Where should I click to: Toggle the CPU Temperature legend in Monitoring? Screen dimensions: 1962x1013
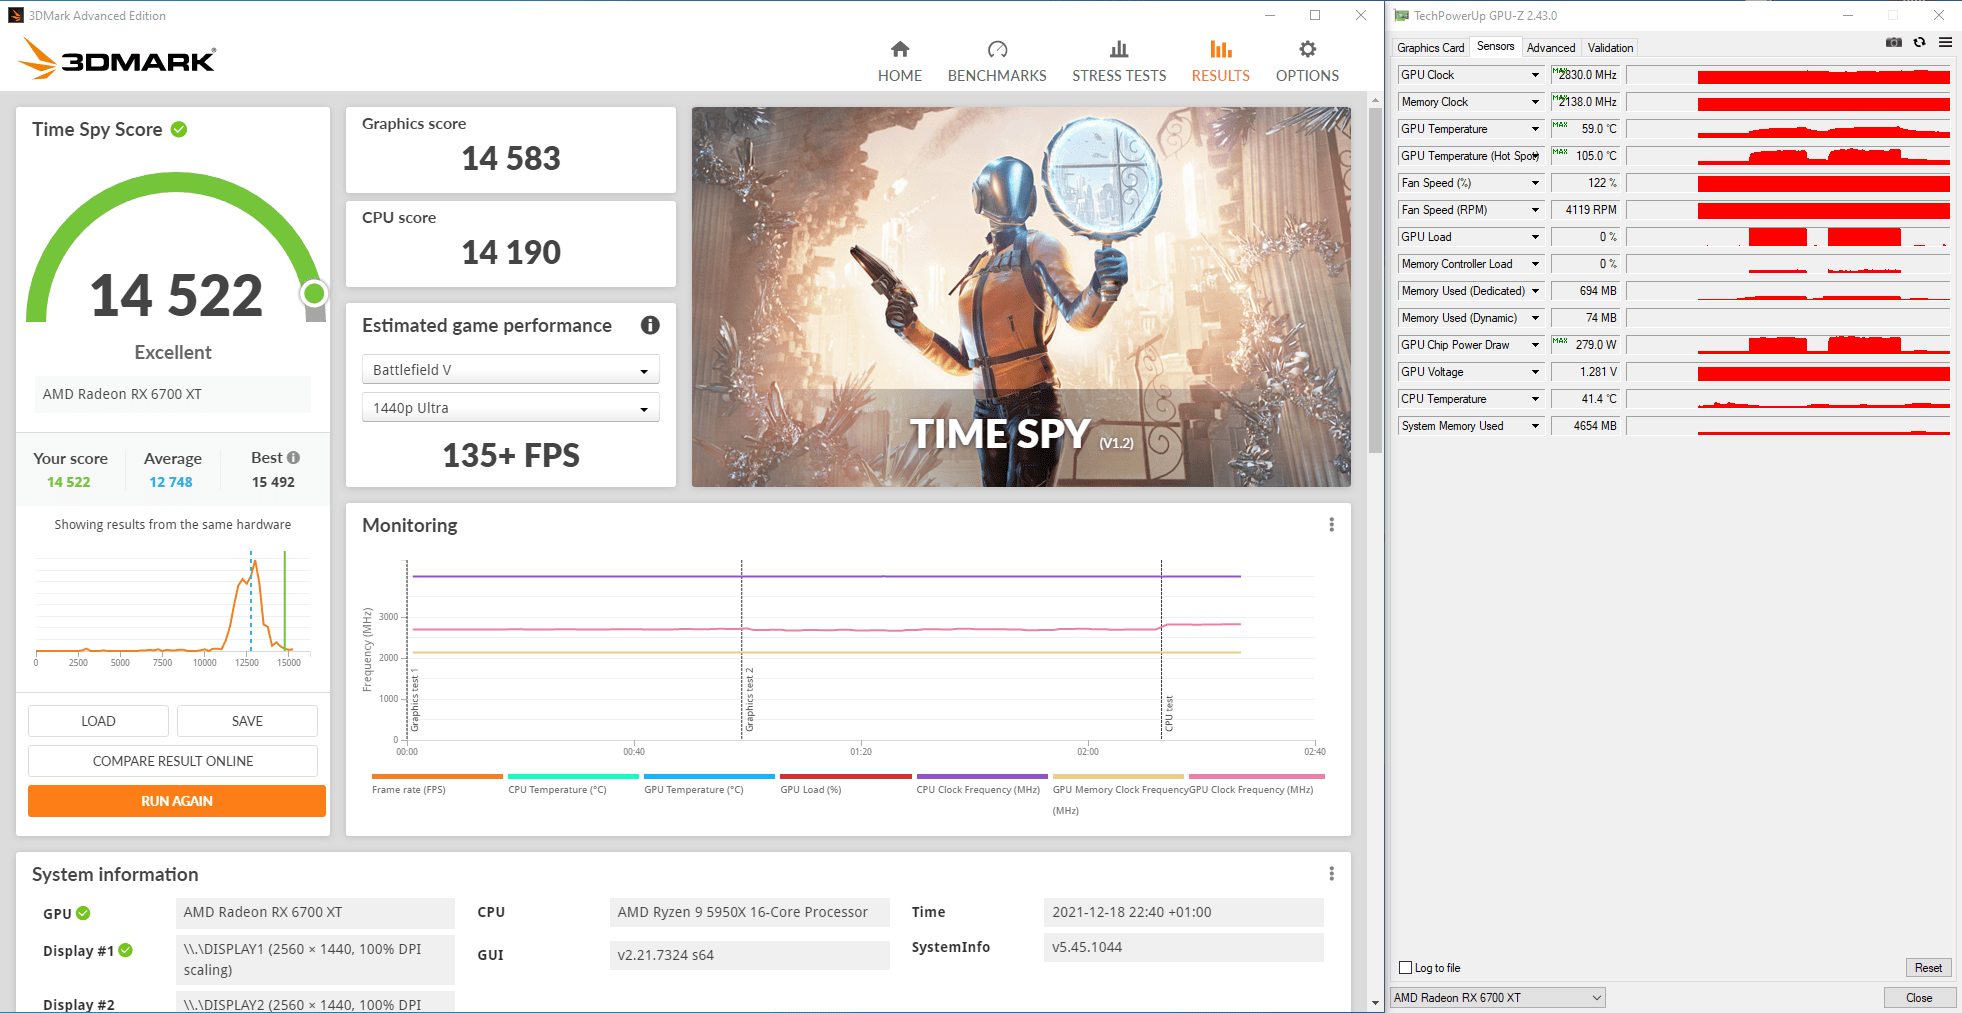click(573, 783)
